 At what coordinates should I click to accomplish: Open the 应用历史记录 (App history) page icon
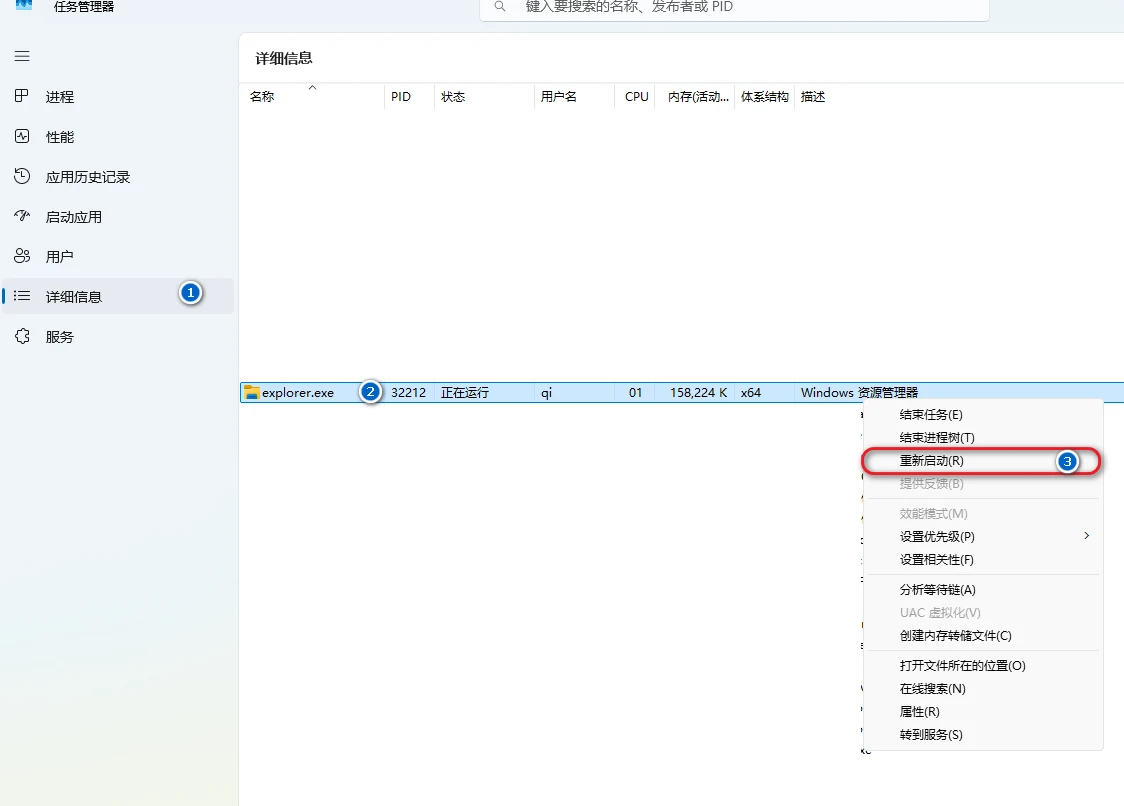click(x=22, y=176)
